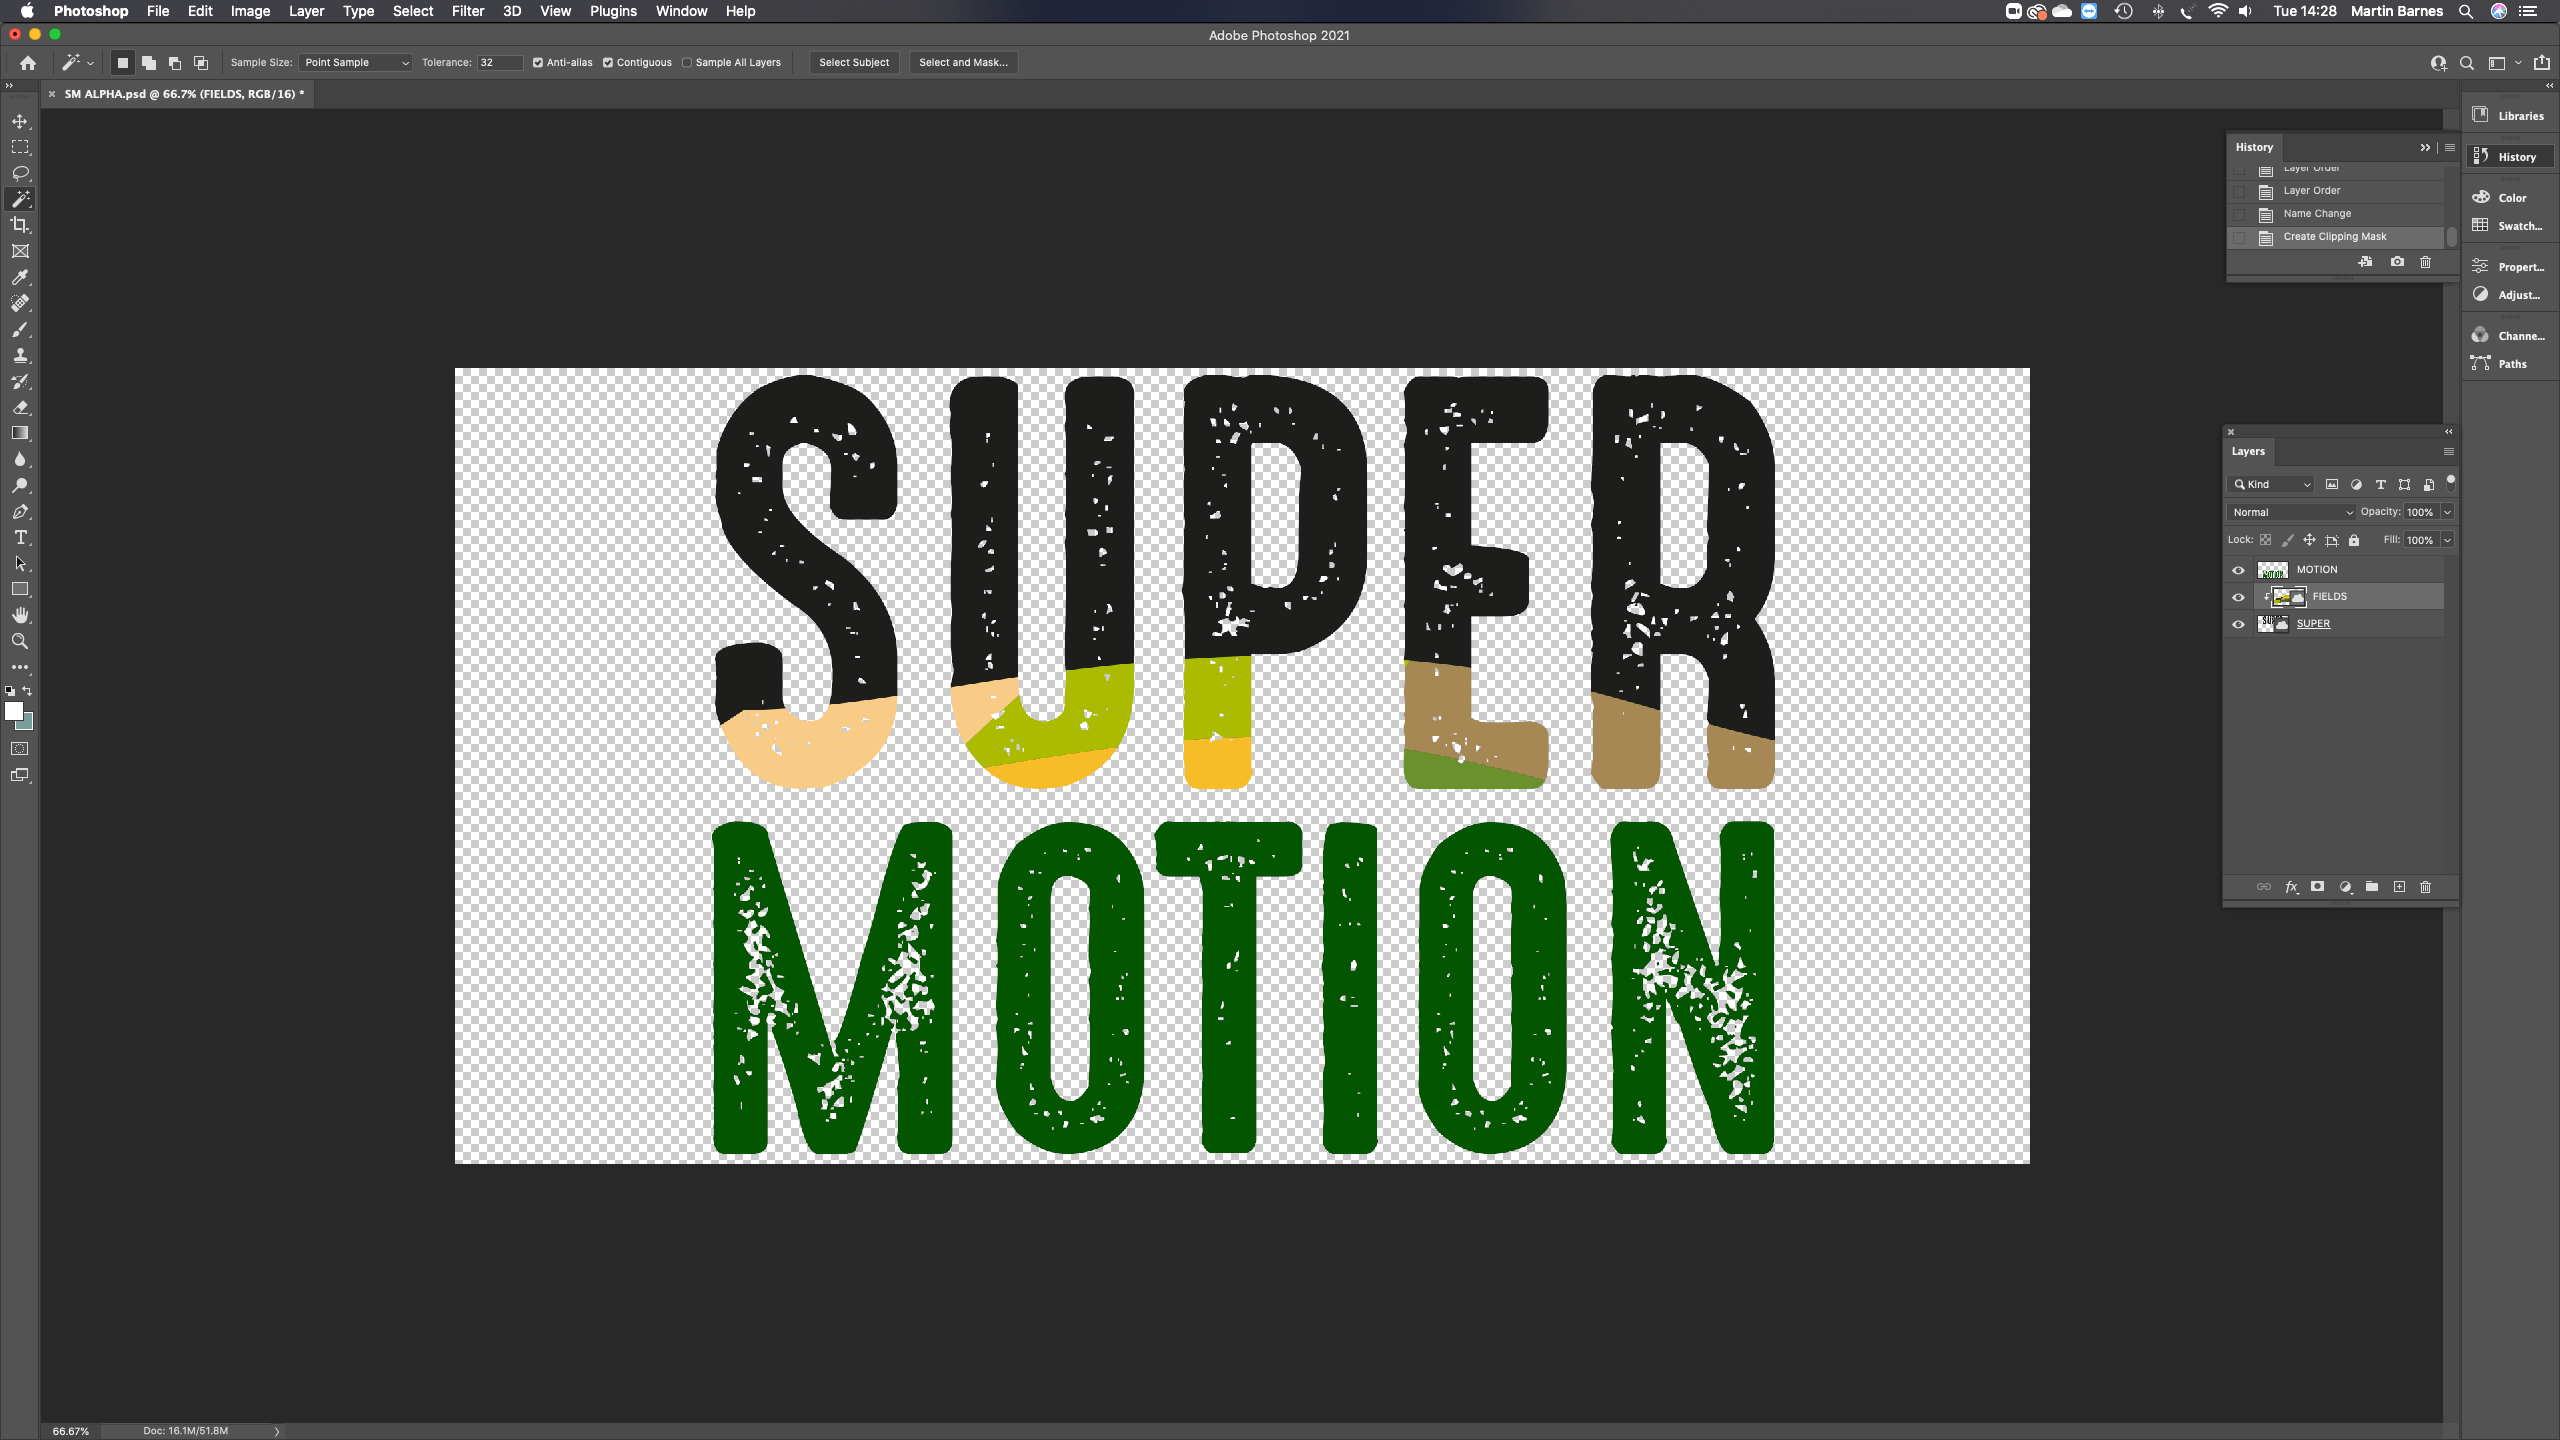Disable the Contiguous checkbox
Image resolution: width=2560 pixels, height=1440 pixels.
click(x=608, y=63)
